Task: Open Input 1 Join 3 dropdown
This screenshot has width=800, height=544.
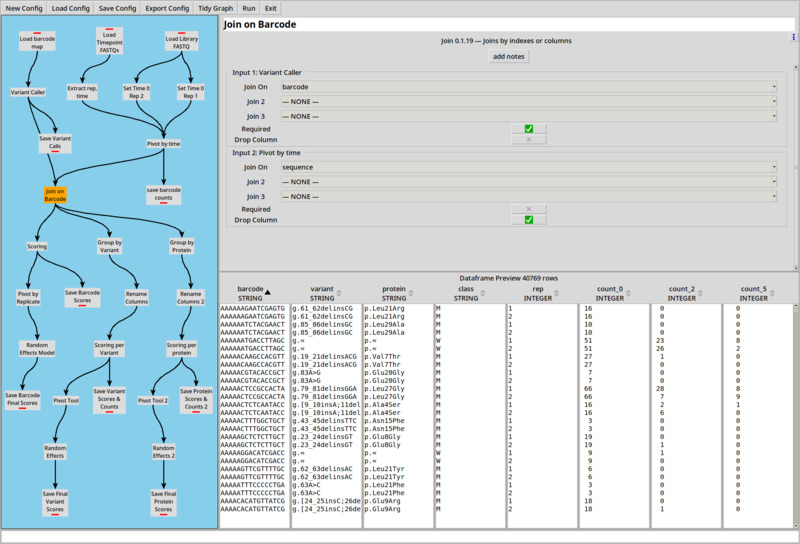Action: [529, 116]
